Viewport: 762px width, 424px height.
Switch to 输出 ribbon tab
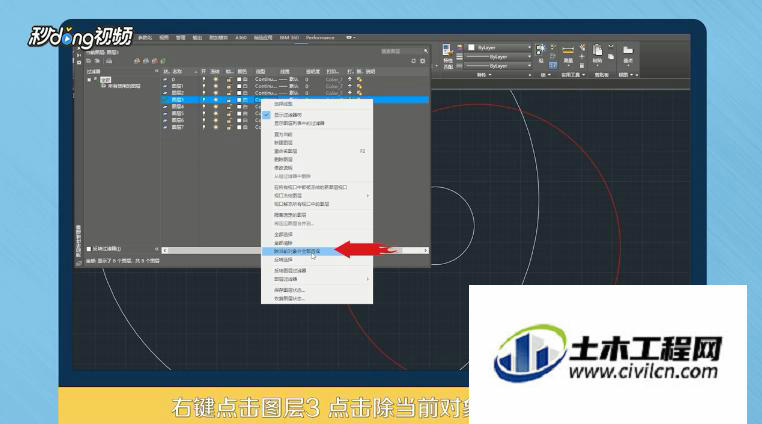pos(197,37)
